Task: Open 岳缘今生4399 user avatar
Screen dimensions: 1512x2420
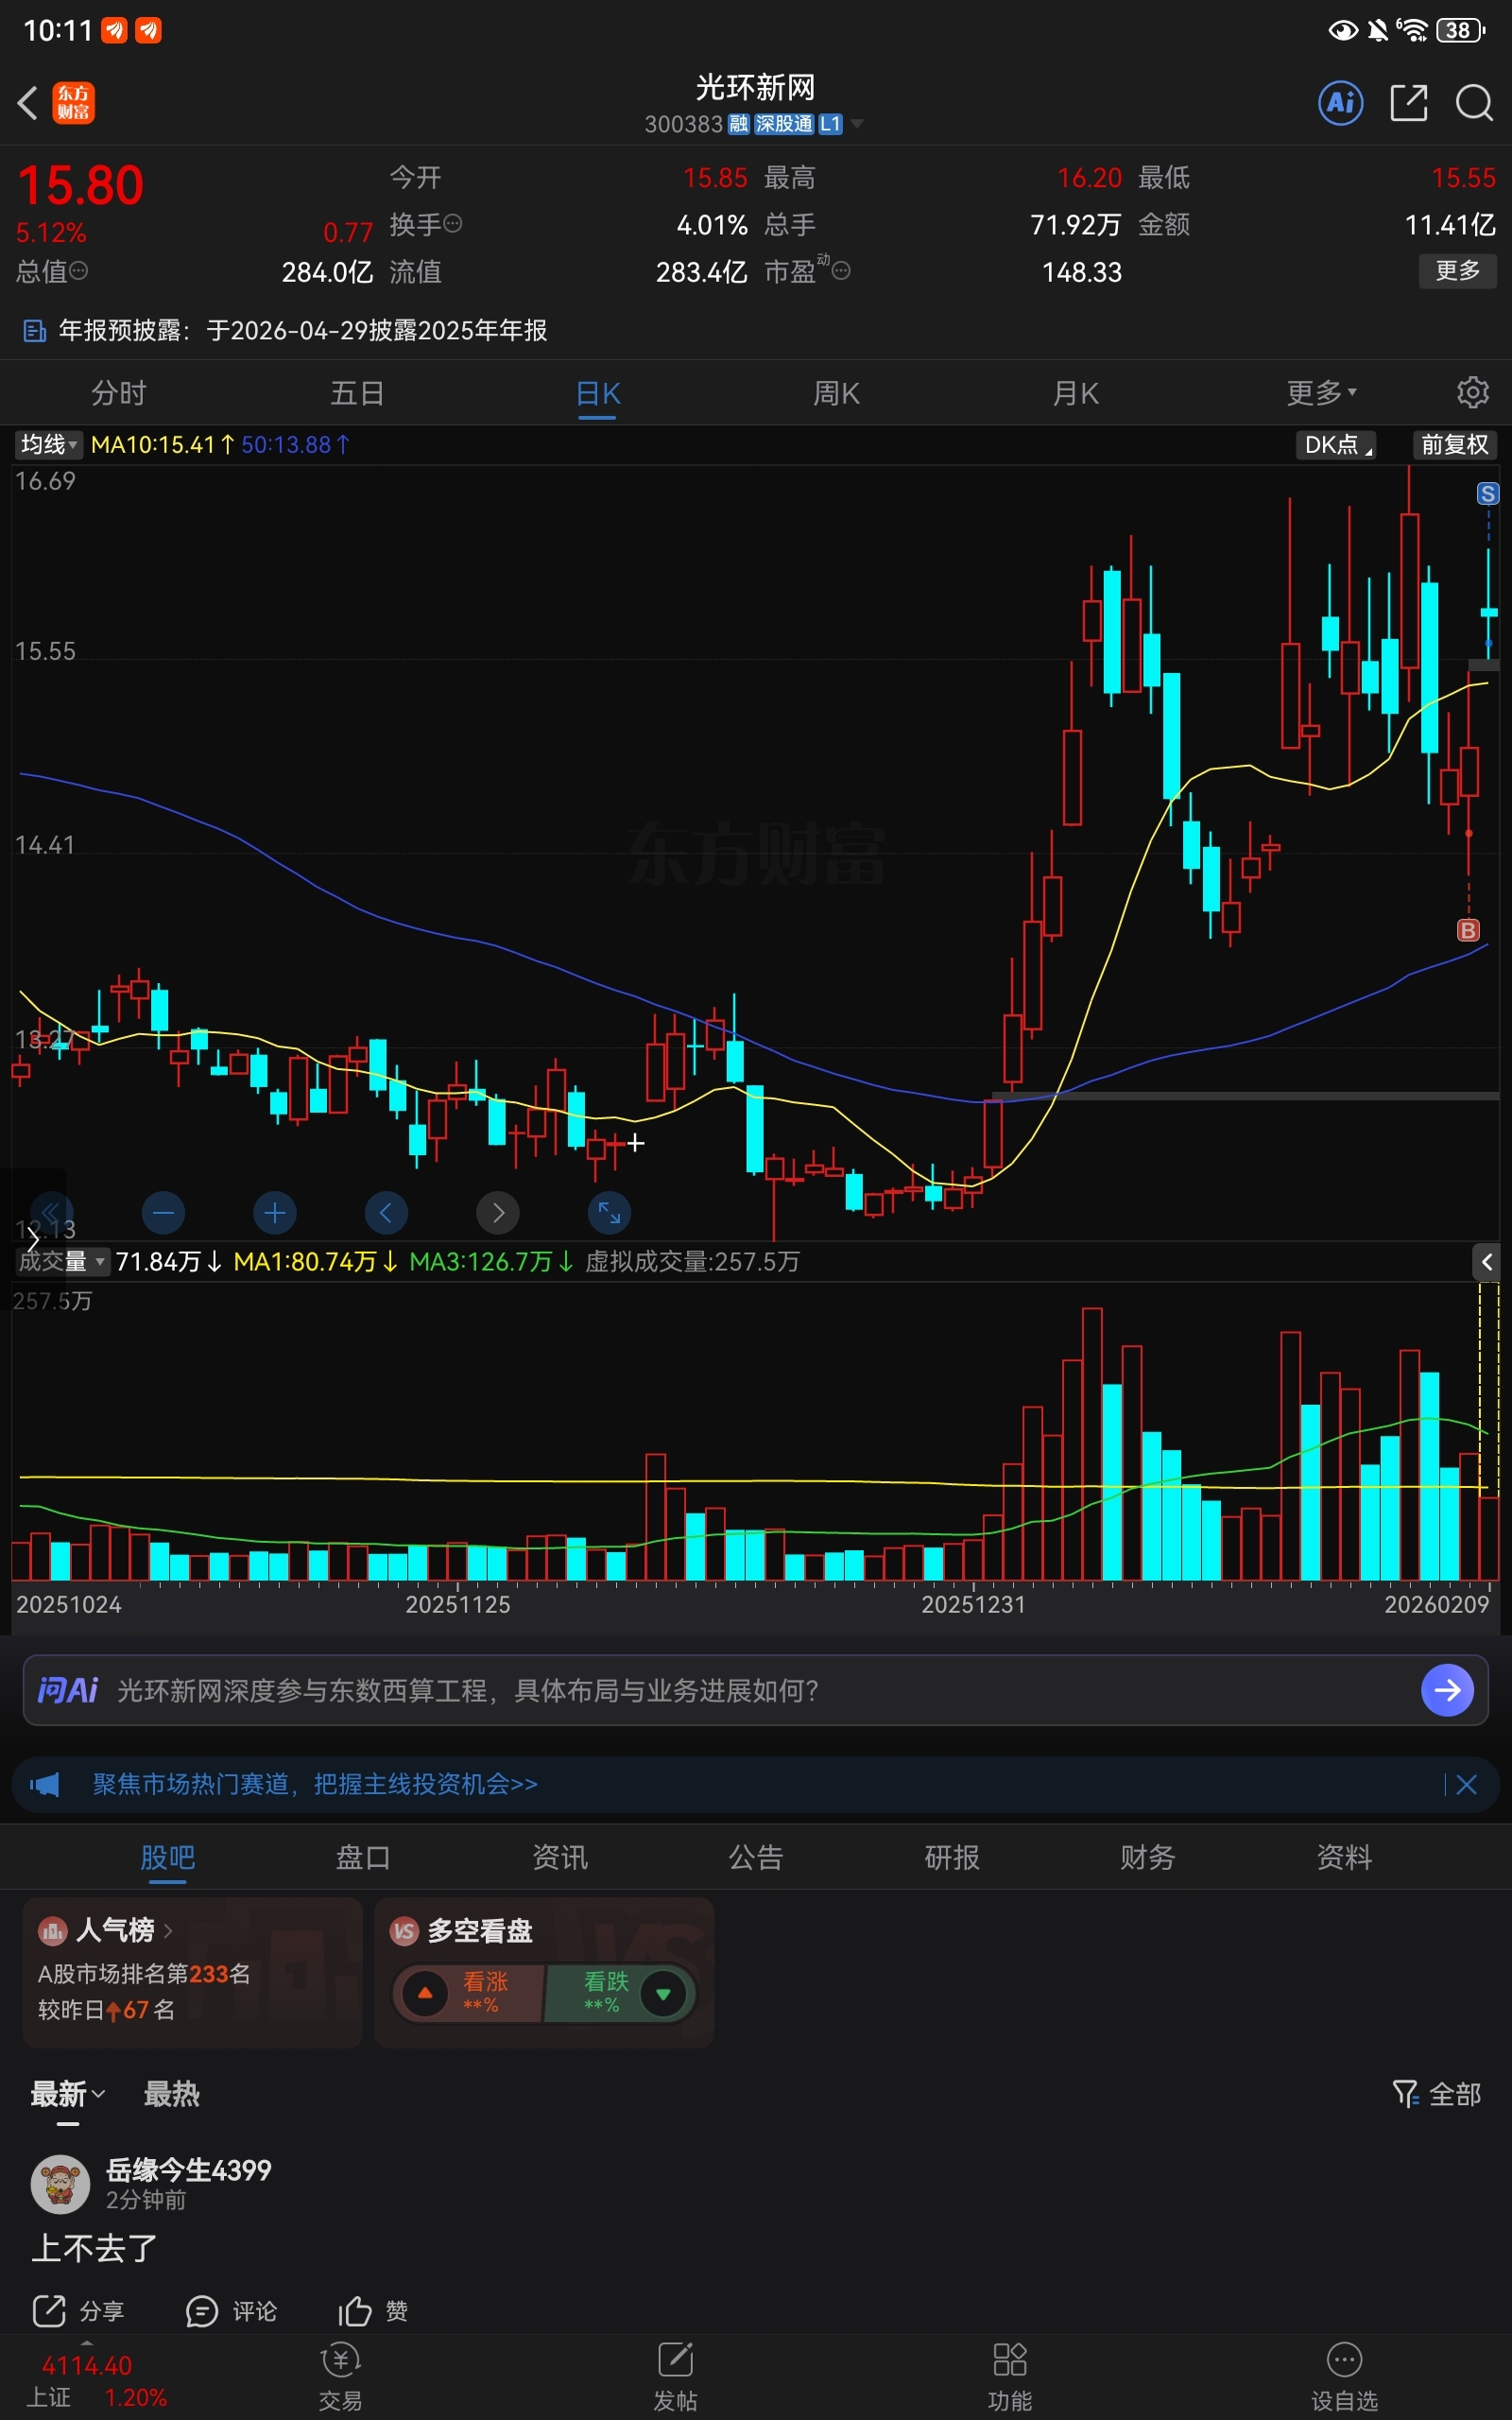Action: [60, 2185]
